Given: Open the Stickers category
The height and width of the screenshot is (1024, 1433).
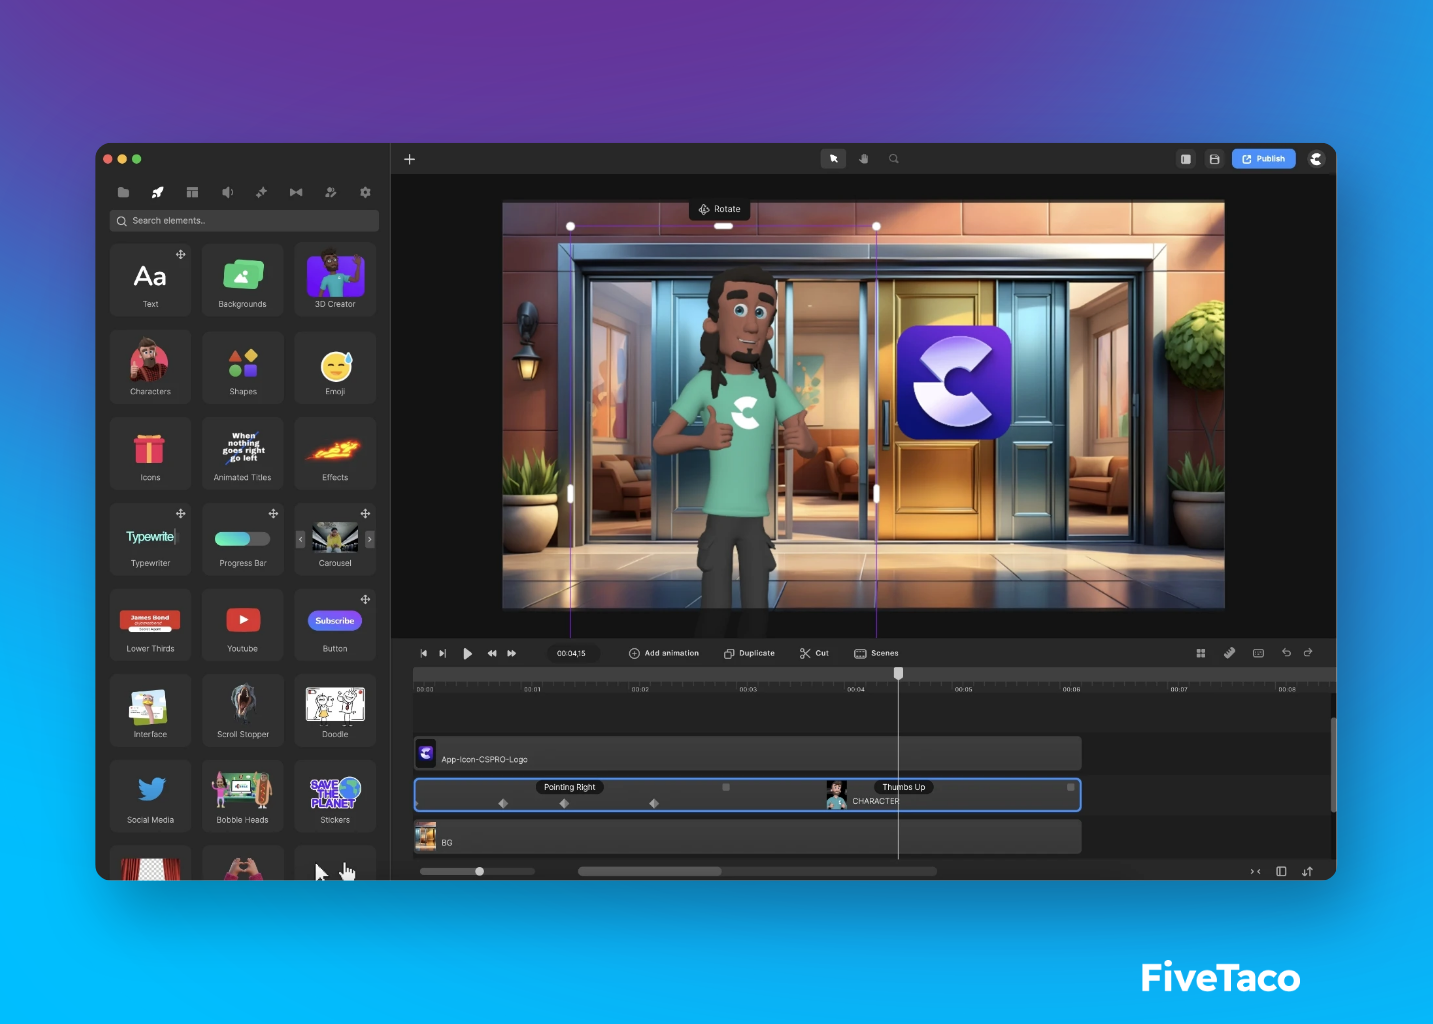Looking at the screenshot, I should [335, 796].
